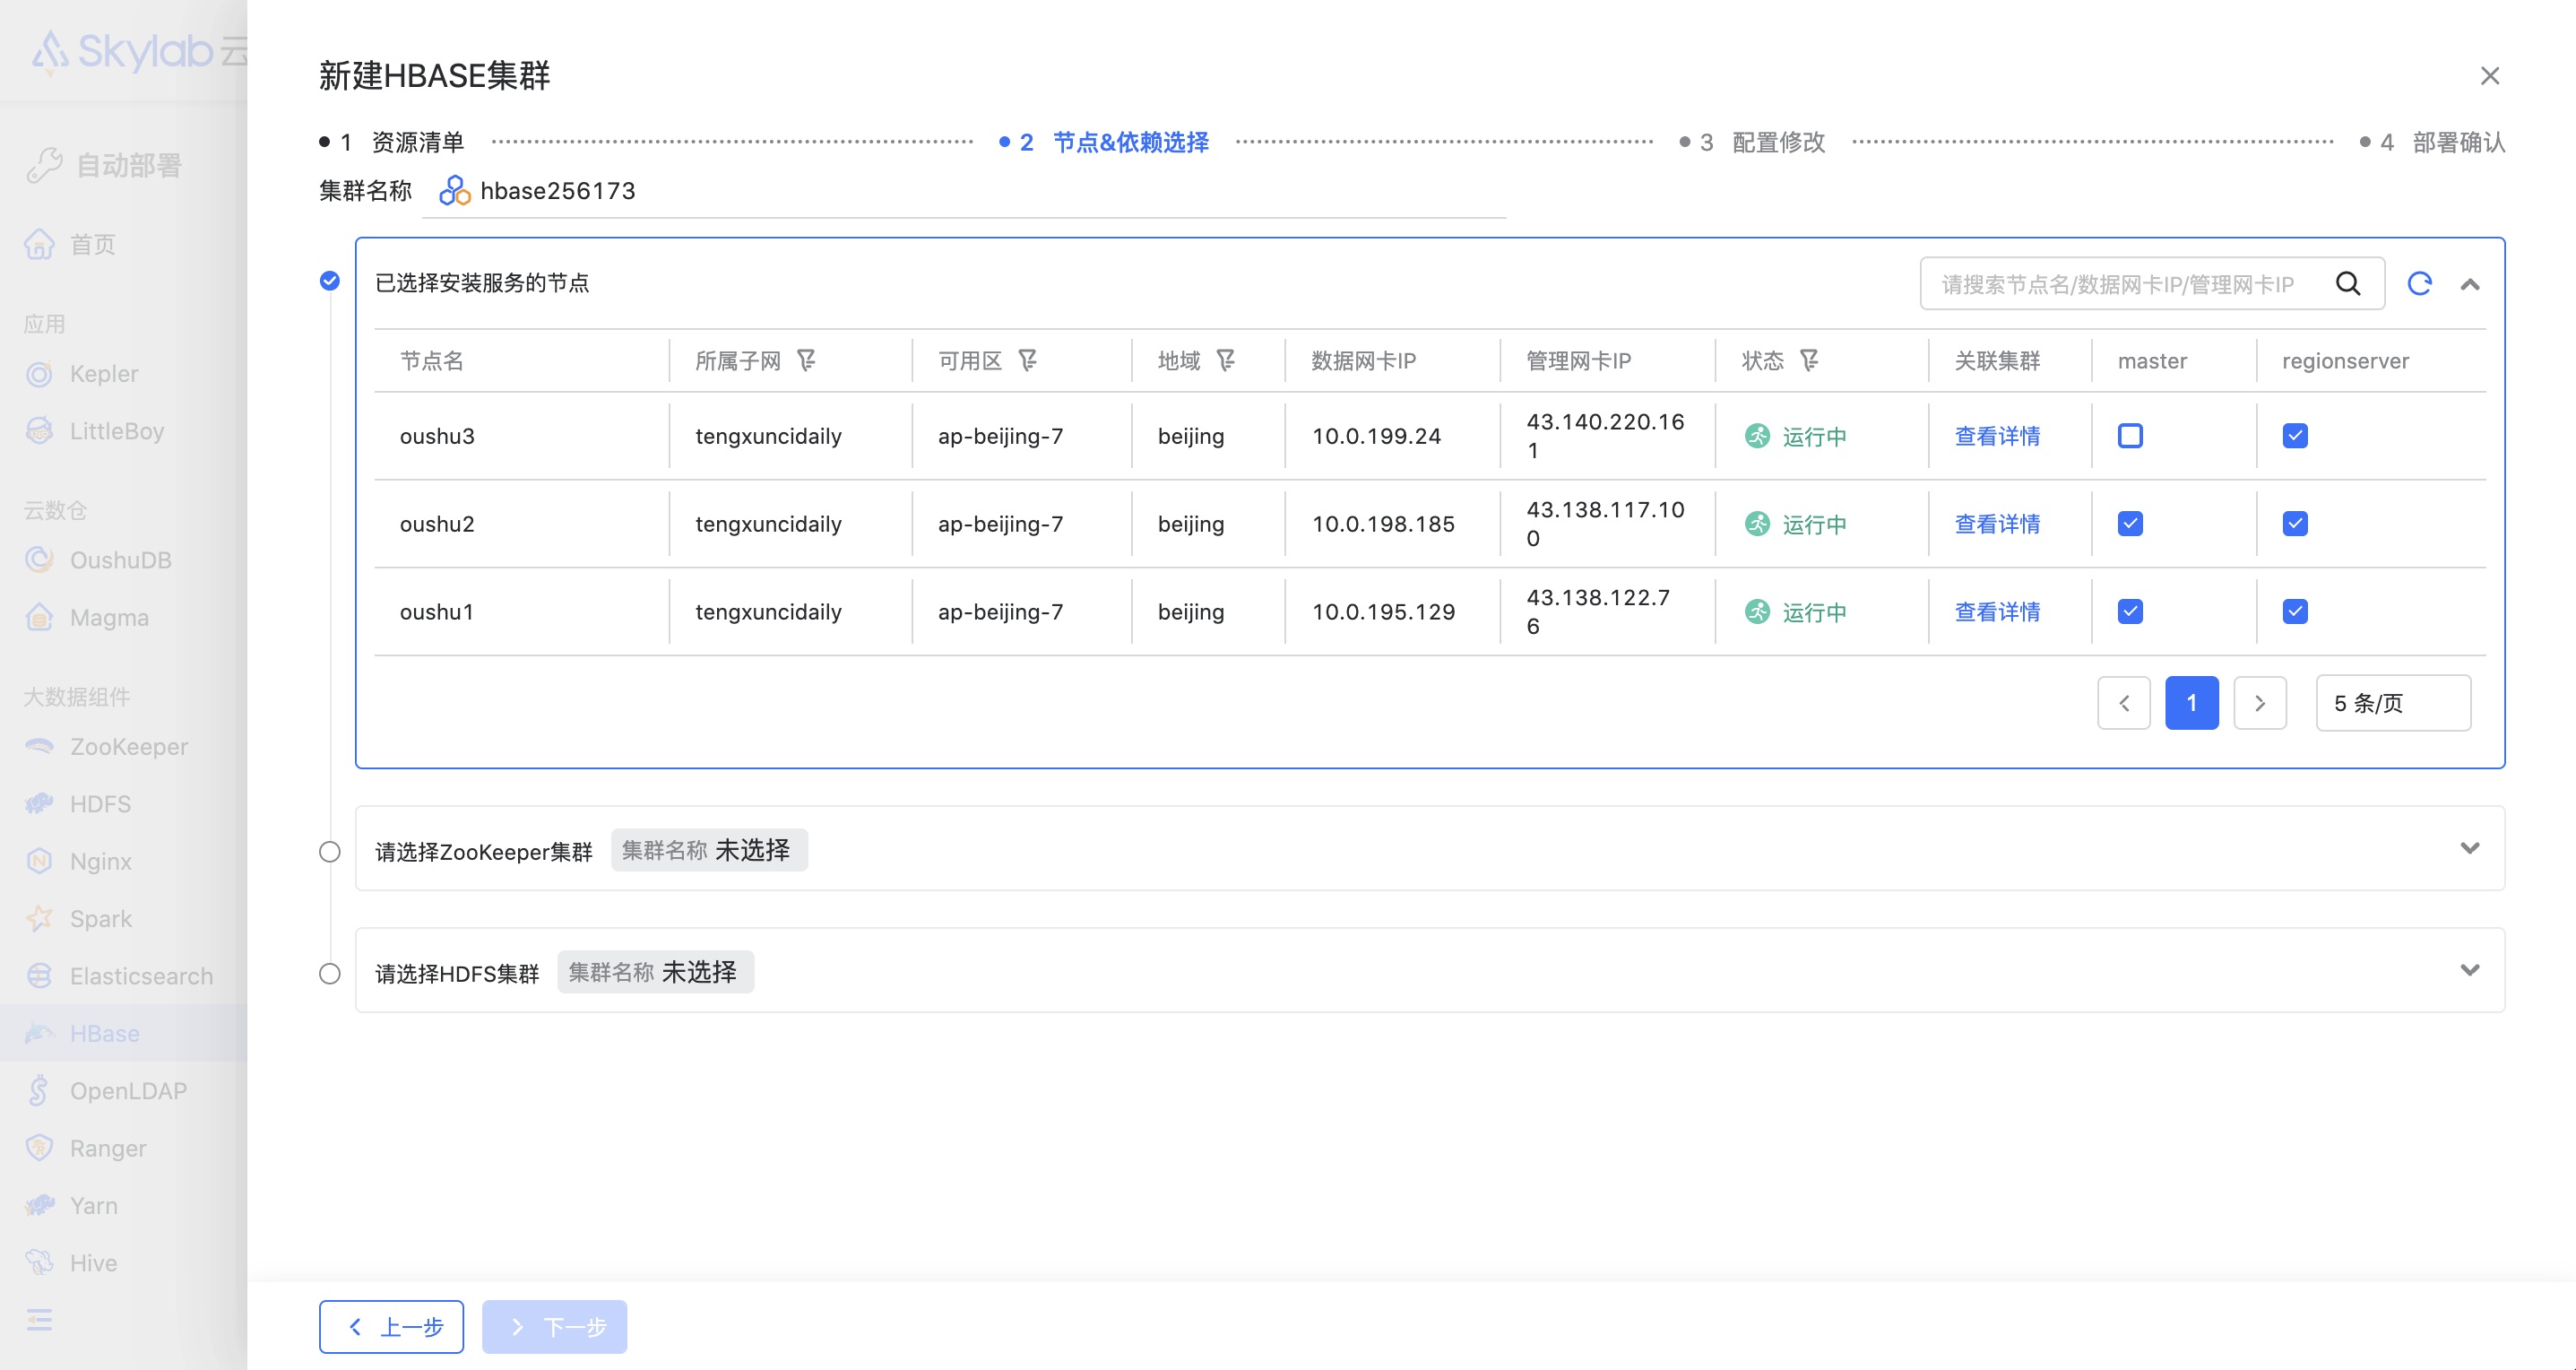
Task: Filter by 状态 column
Action: point(1808,360)
